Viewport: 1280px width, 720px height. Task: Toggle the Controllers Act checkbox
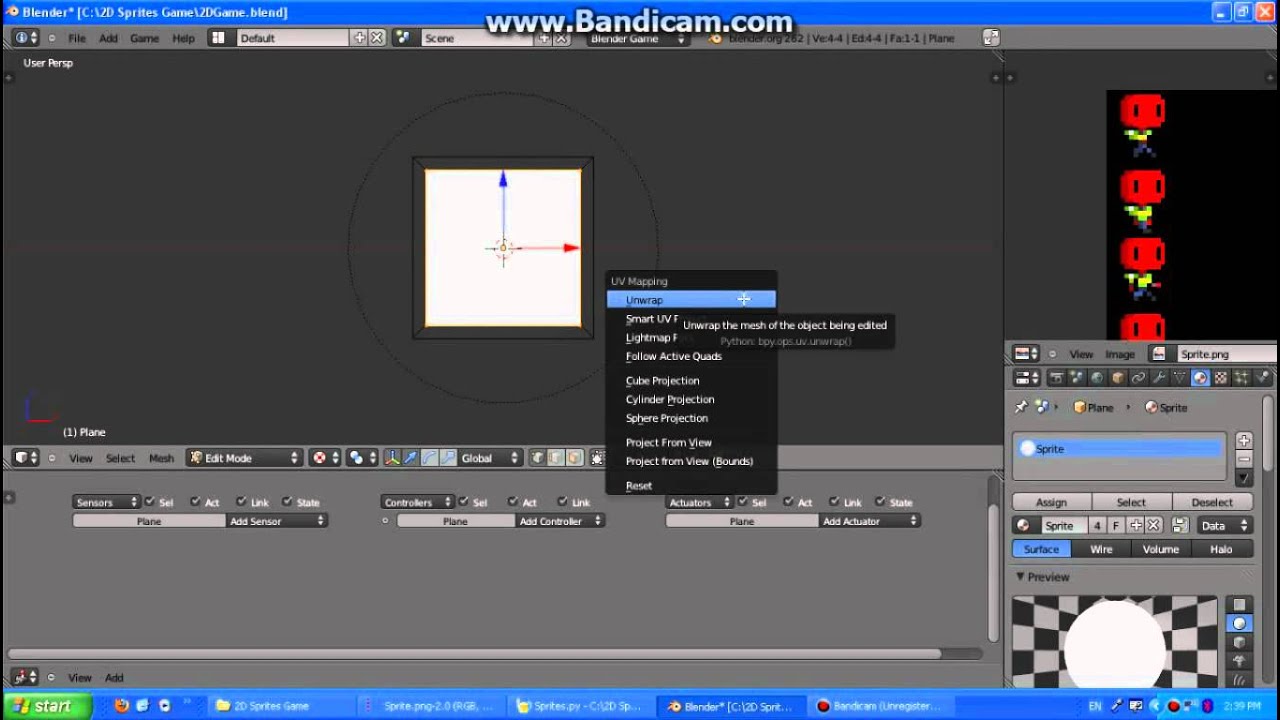[514, 502]
